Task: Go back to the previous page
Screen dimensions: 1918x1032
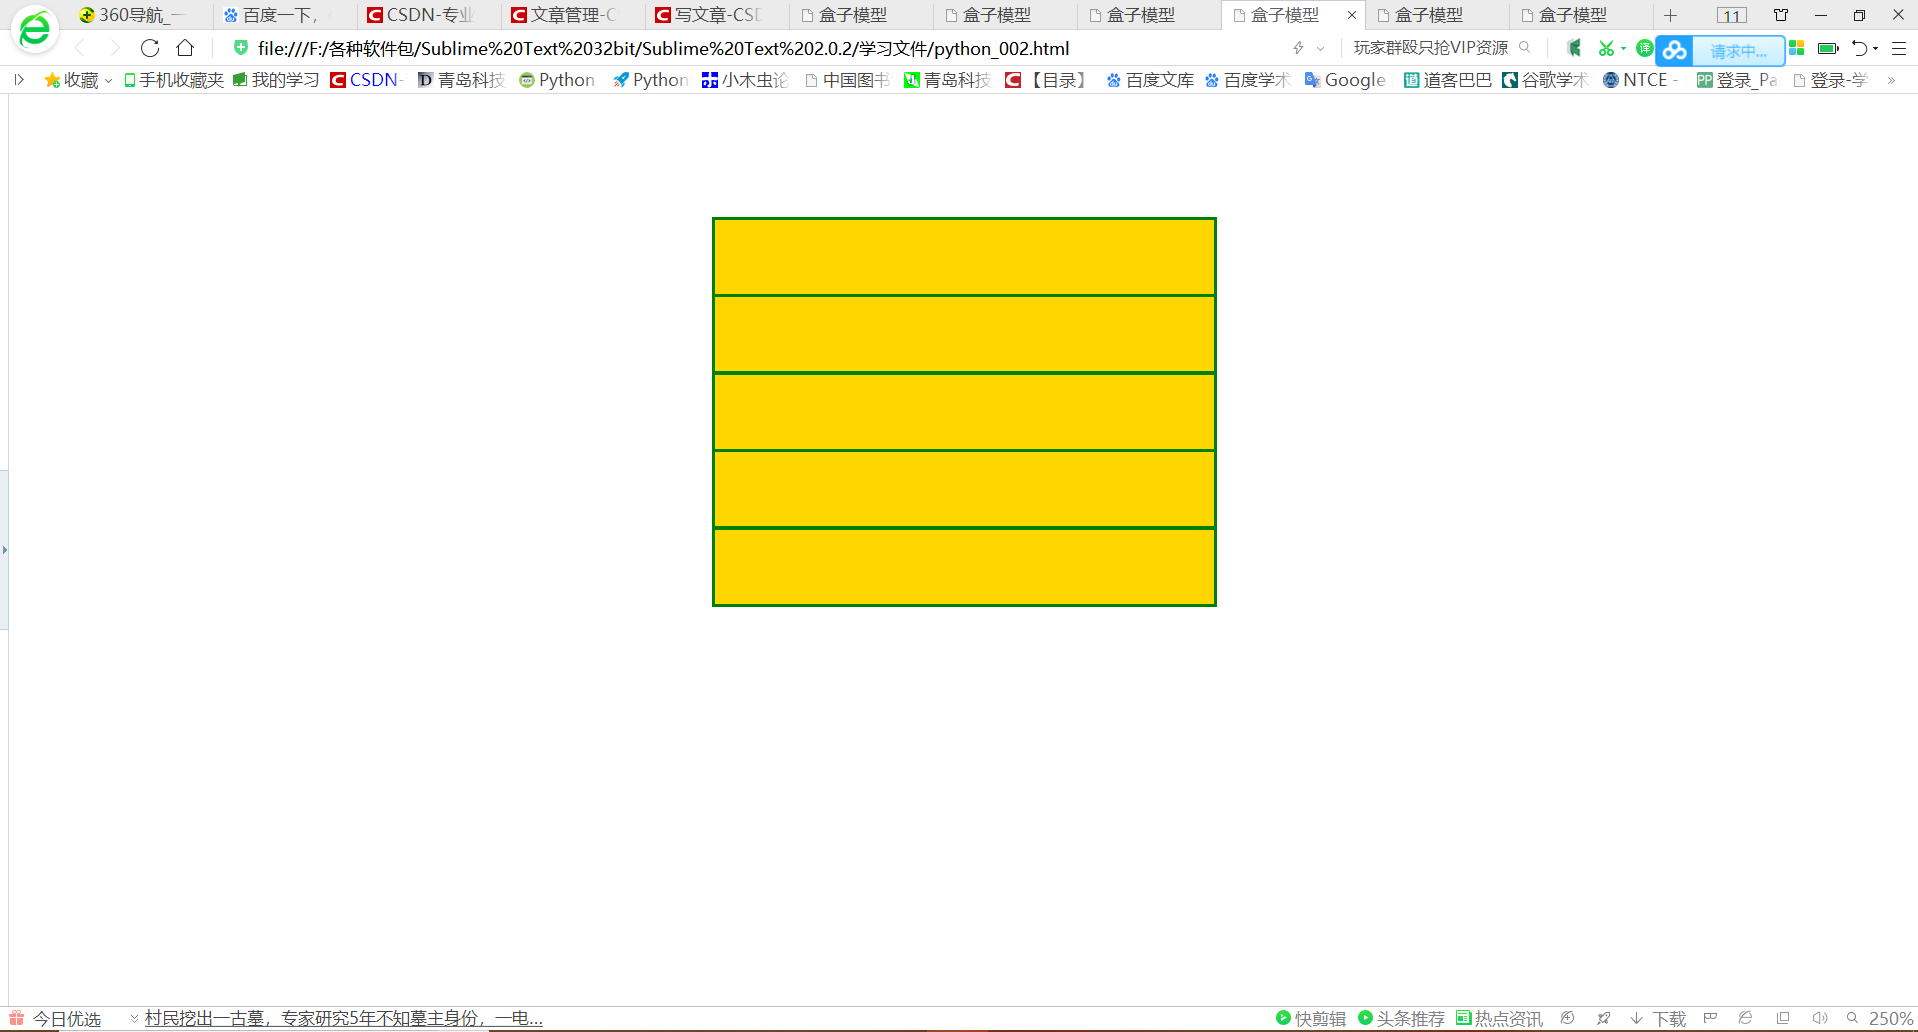Action: [x=81, y=48]
